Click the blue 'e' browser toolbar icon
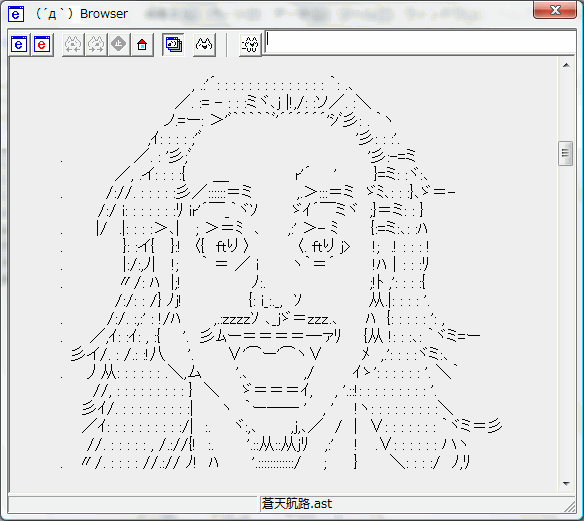 click(x=19, y=45)
